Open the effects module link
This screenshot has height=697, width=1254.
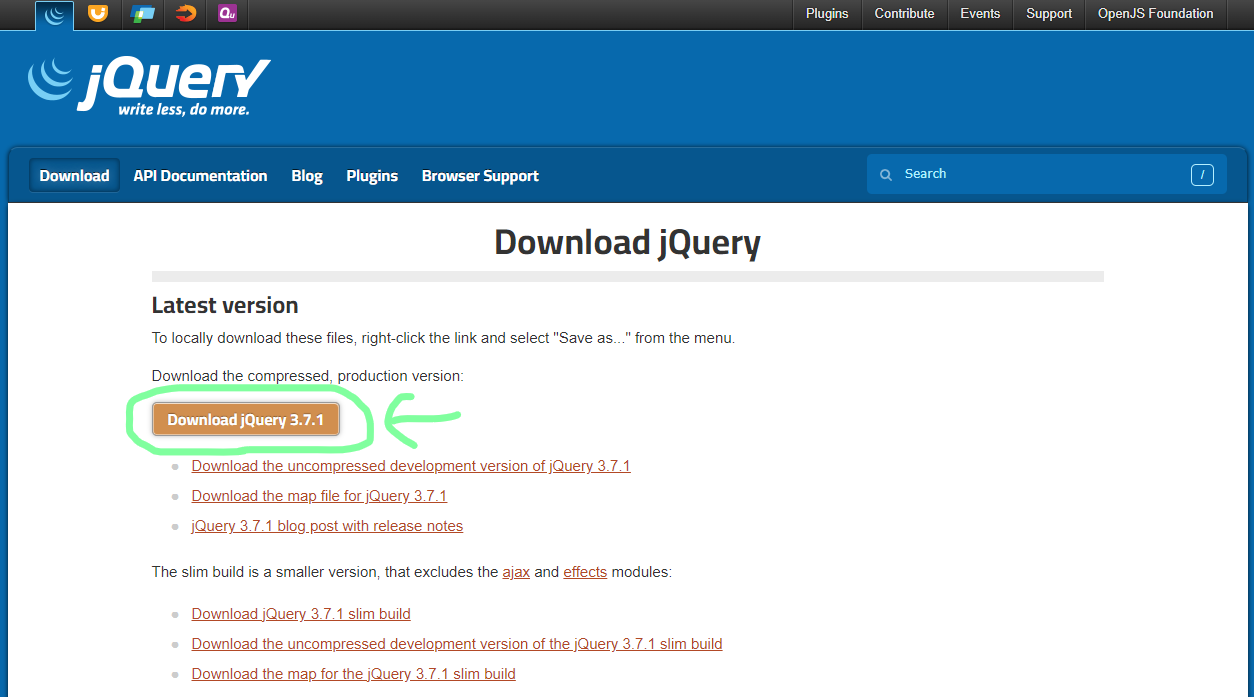[585, 571]
